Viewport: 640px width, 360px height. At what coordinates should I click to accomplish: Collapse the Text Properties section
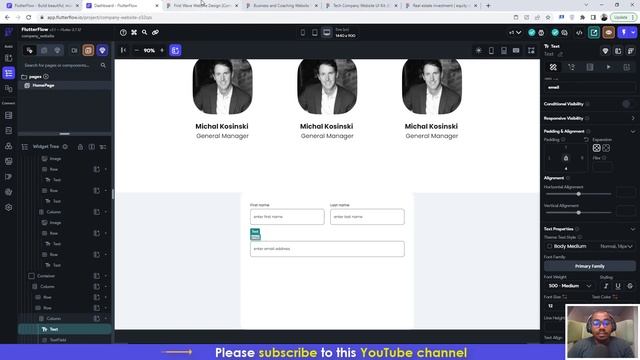(x=633, y=229)
